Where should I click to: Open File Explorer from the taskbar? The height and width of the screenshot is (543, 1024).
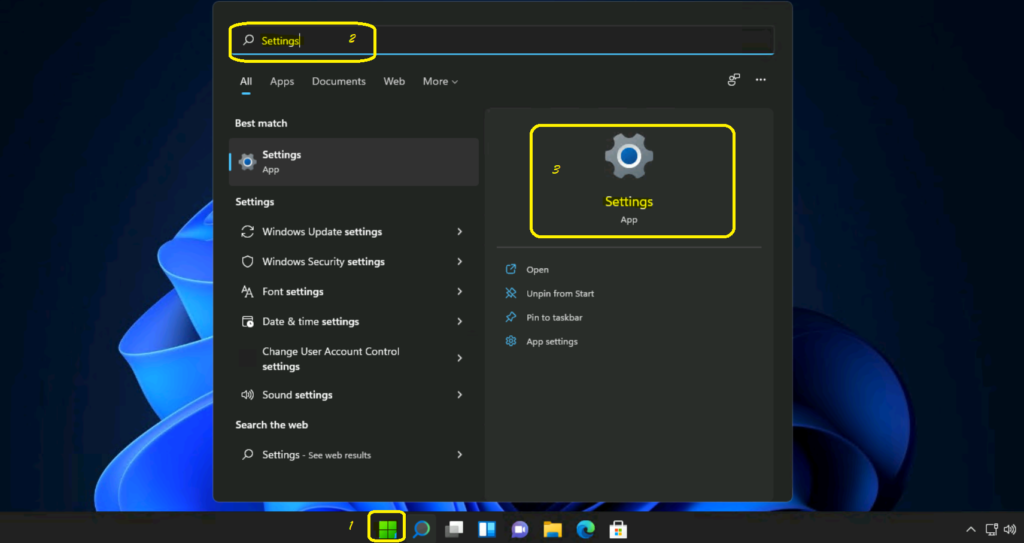552,529
